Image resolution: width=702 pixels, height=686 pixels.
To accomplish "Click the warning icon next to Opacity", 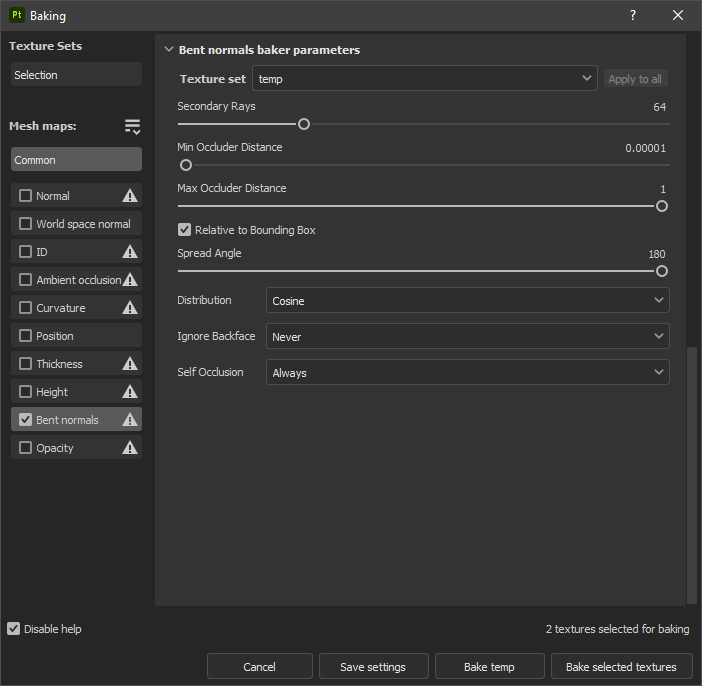I will point(130,448).
